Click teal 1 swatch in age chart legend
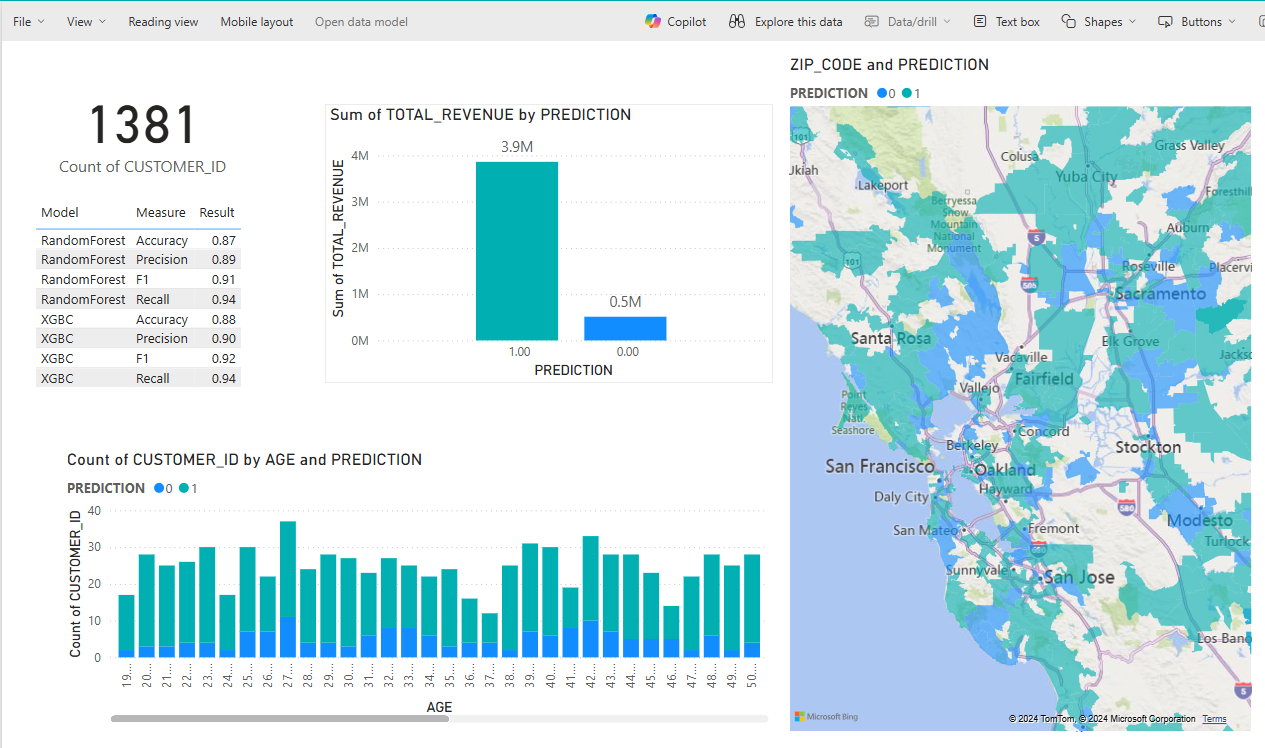The image size is (1265, 748). click(x=184, y=488)
